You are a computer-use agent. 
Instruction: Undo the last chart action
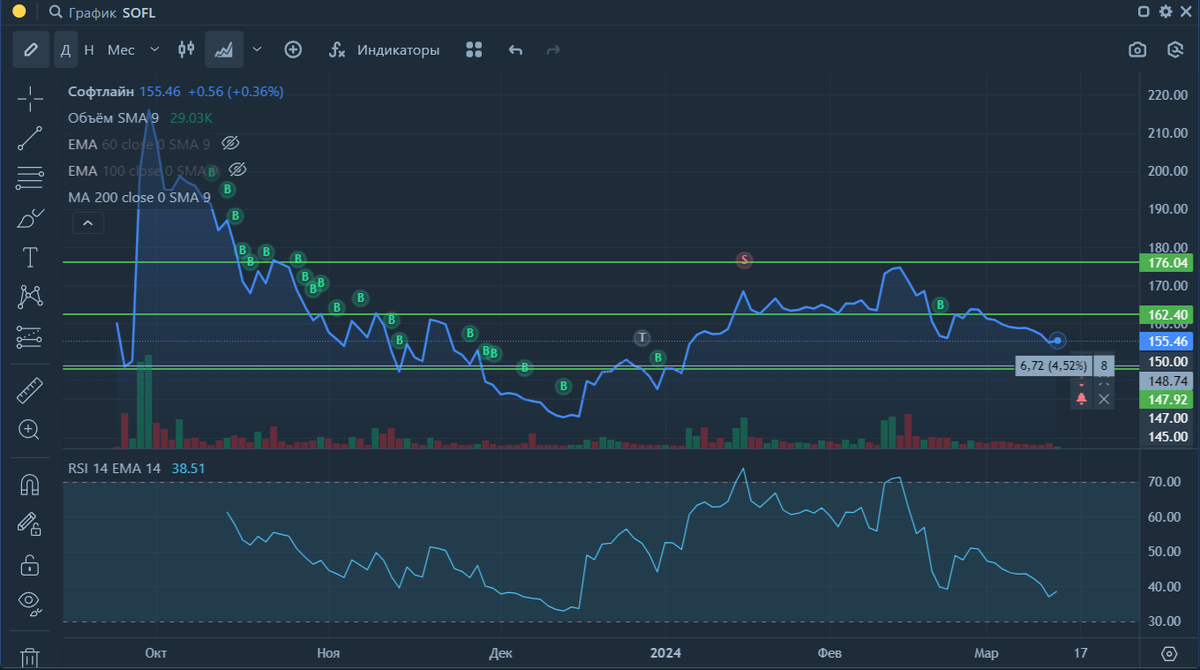coord(515,49)
